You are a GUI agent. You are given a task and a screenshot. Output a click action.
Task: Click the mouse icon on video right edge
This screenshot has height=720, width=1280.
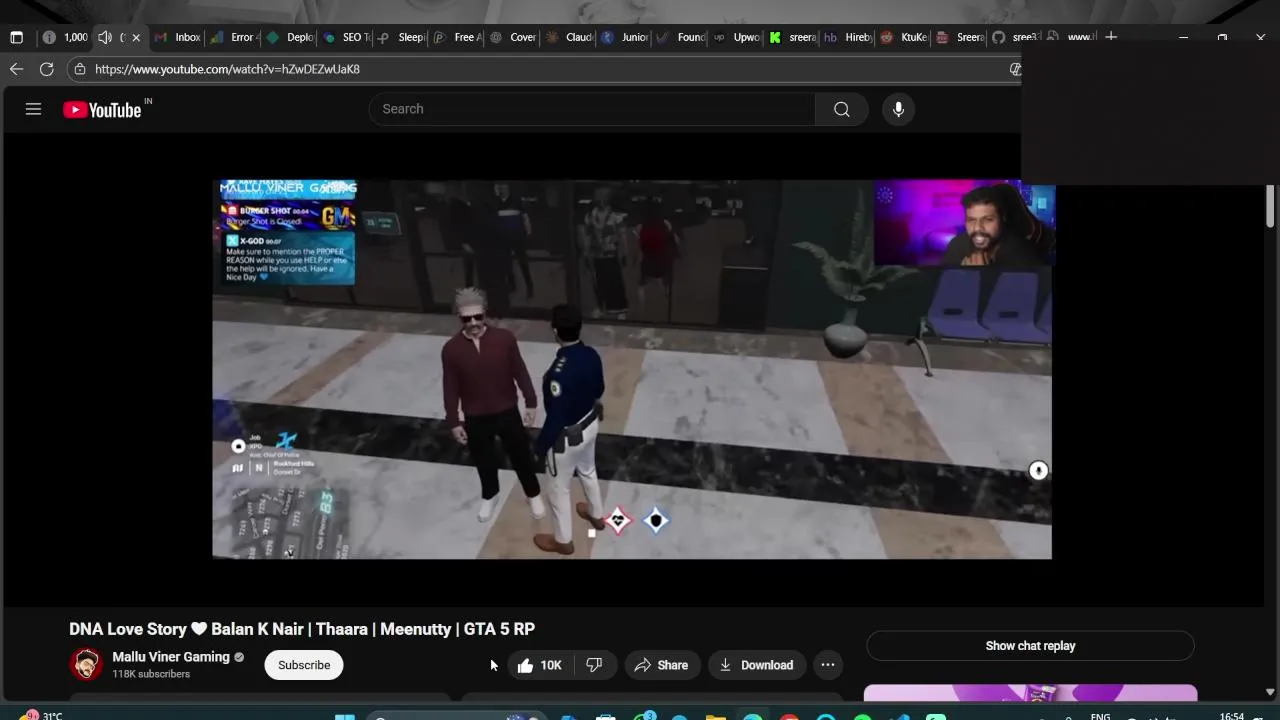tap(1038, 470)
